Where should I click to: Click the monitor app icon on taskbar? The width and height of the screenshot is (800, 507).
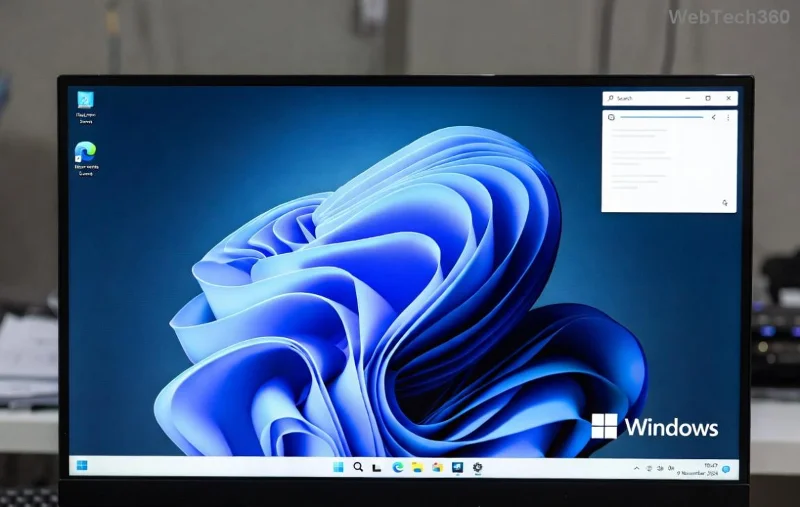tap(457, 467)
